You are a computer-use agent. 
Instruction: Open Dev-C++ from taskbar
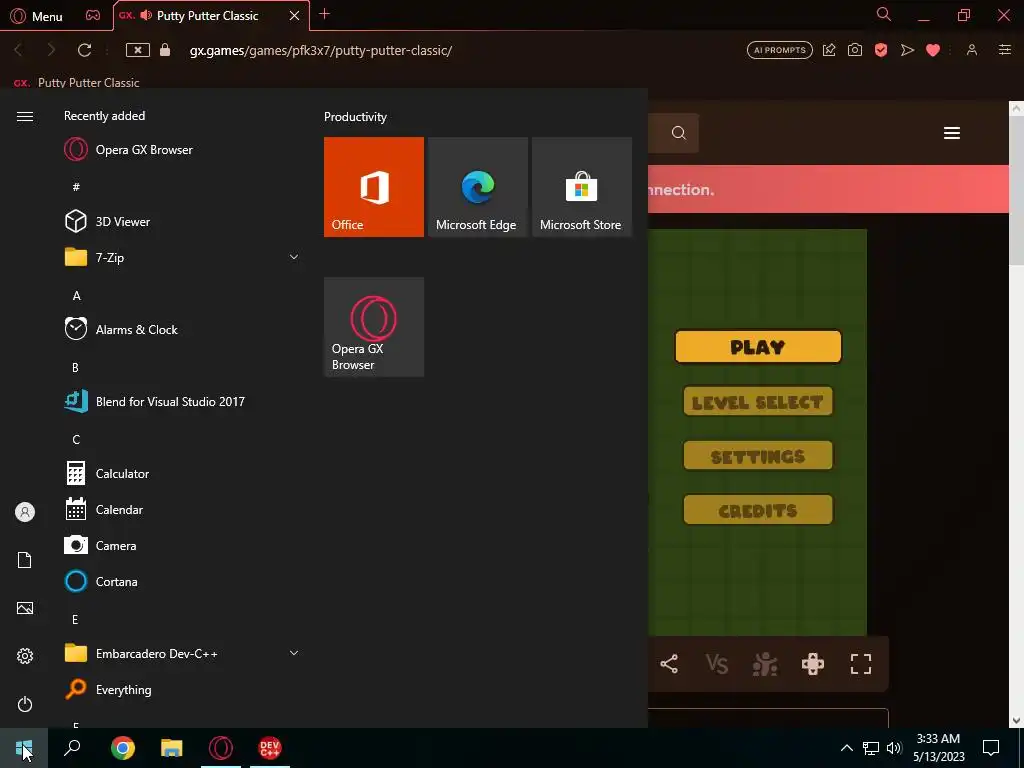(x=270, y=748)
